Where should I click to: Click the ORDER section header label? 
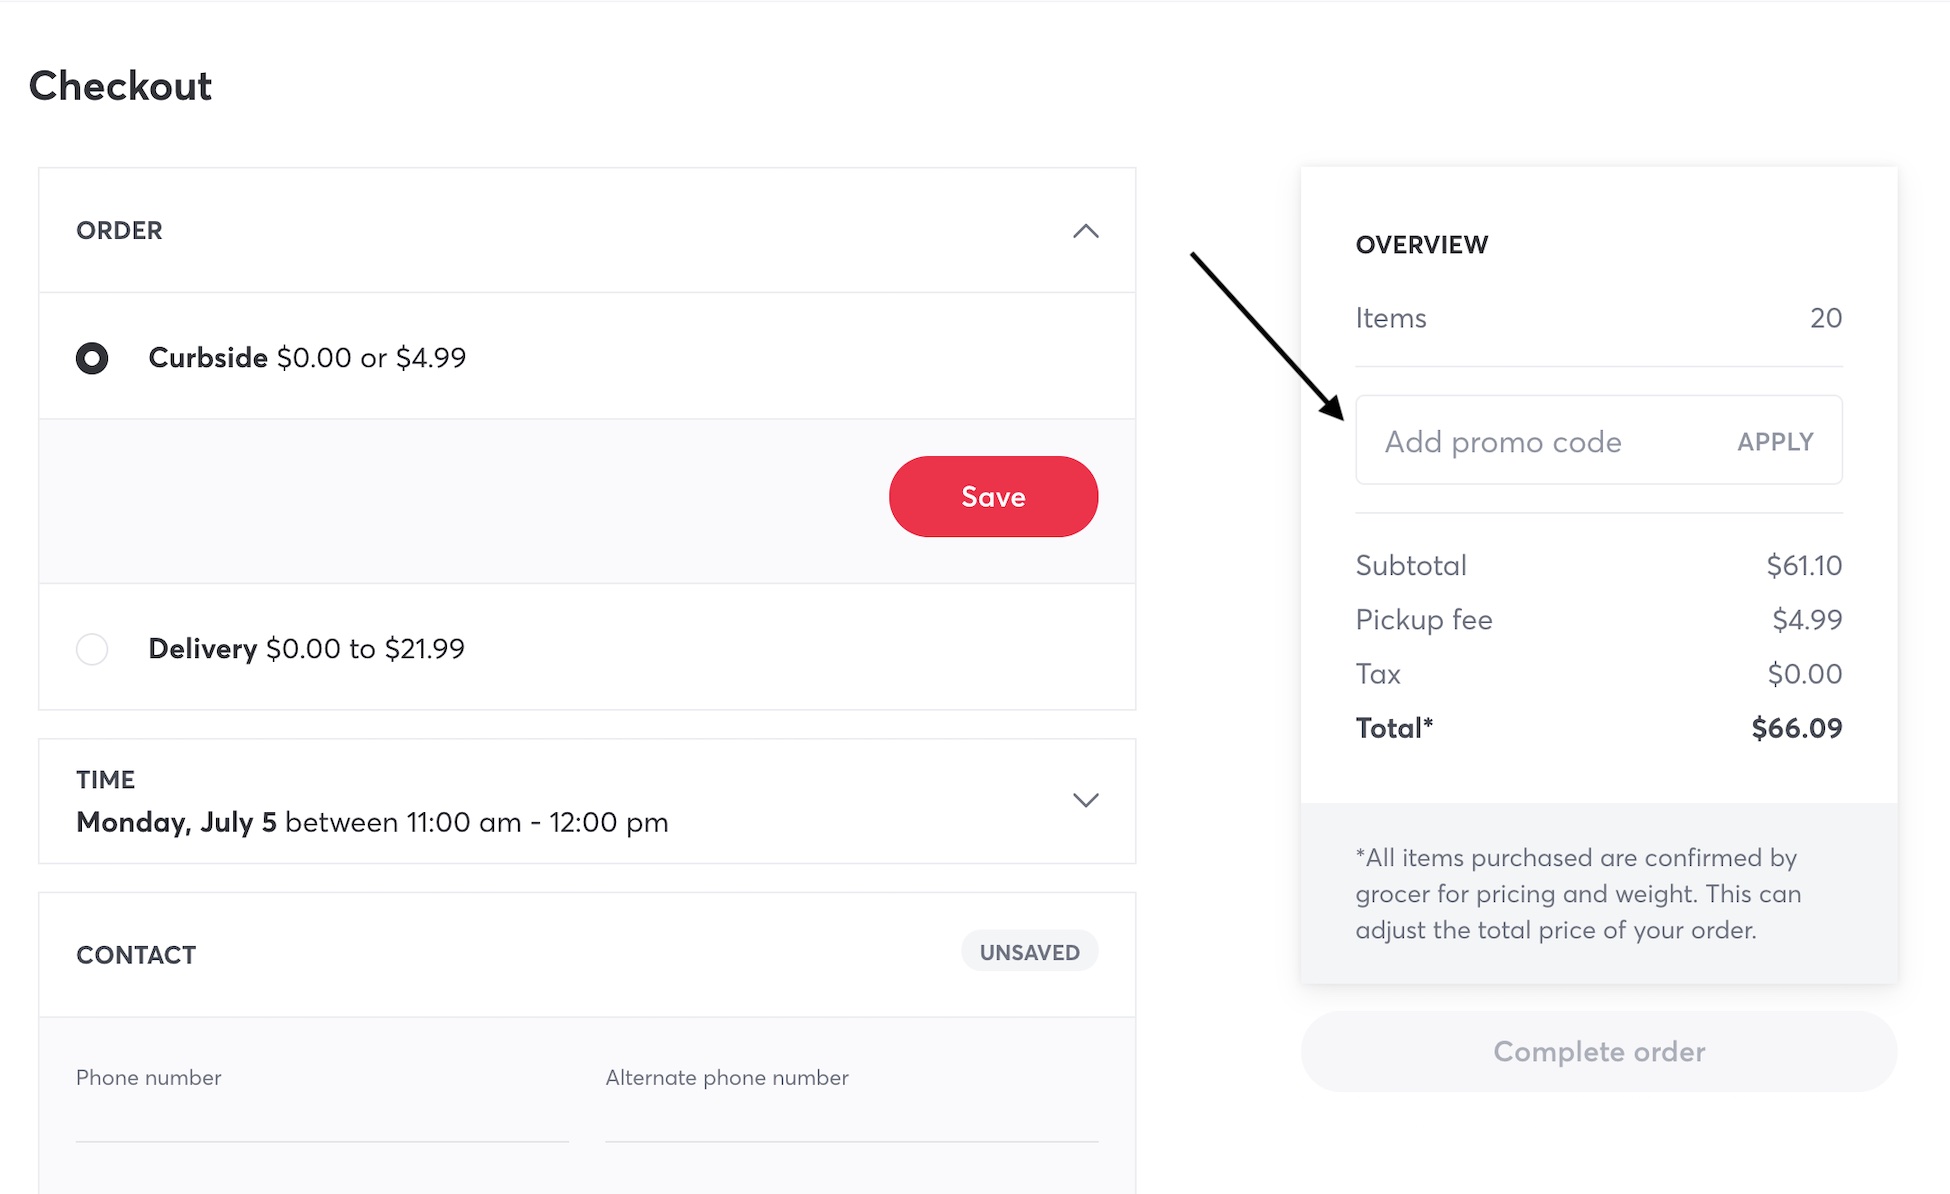[119, 231]
